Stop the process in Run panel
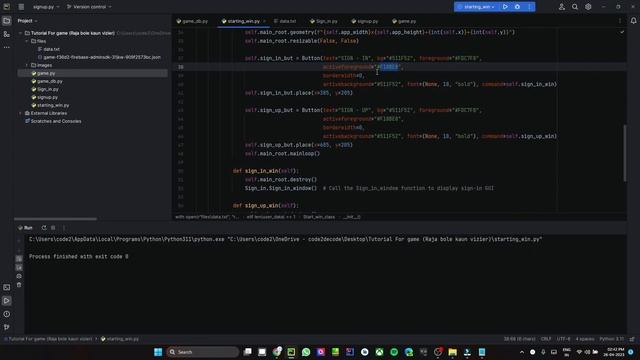Viewport: 640px width, 360px height. (x=53, y=228)
